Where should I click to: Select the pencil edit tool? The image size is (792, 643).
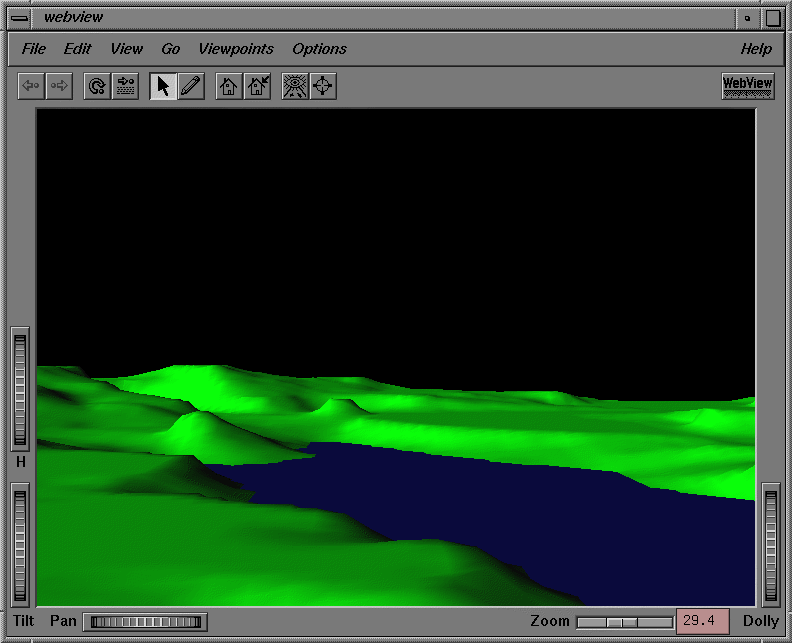tap(191, 86)
